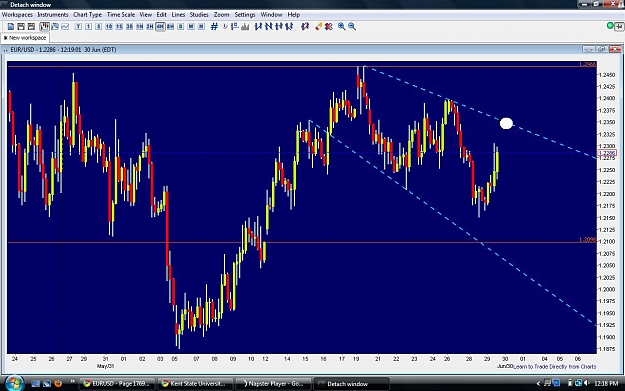This screenshot has width=625, height=391.
Task: Expand hidden system tray icons arrow
Action: tap(538, 383)
